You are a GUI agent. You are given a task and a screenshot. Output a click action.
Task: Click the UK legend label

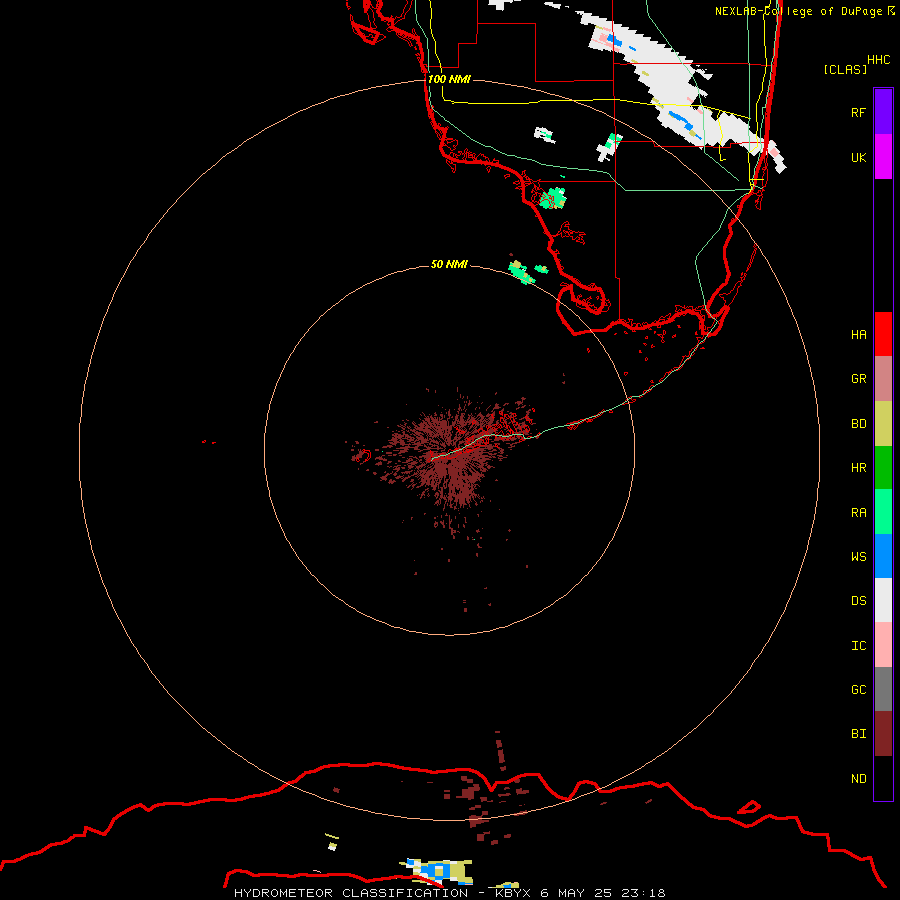(858, 157)
